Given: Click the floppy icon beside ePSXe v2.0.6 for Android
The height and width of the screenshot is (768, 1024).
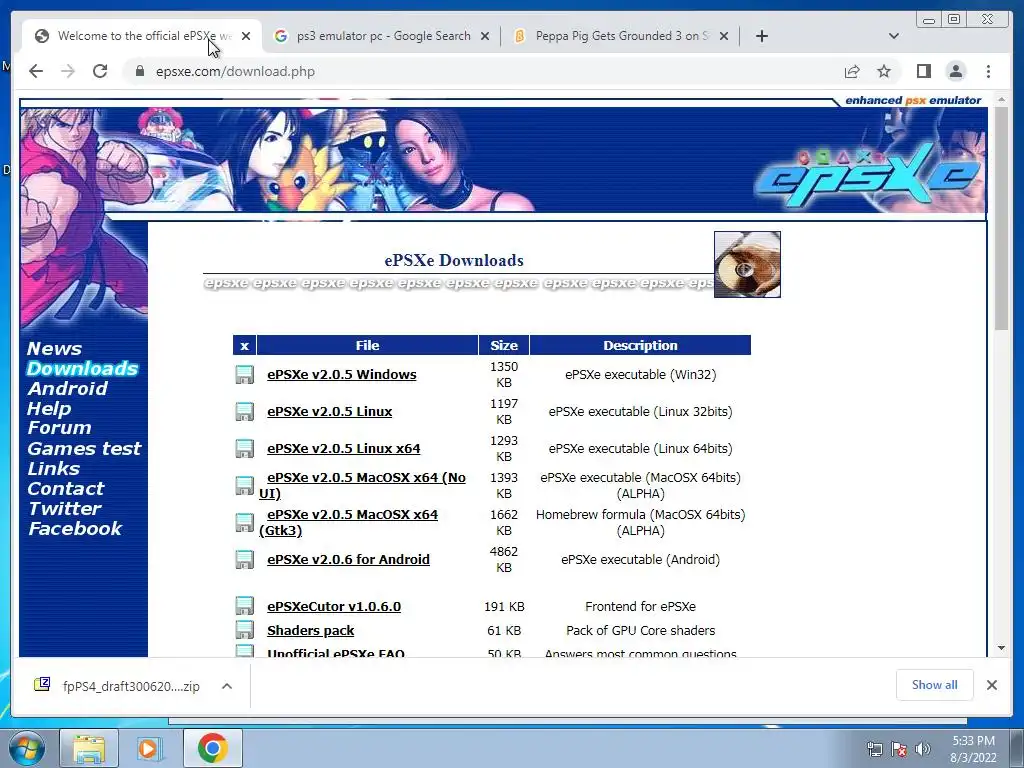Looking at the screenshot, I should (x=244, y=560).
